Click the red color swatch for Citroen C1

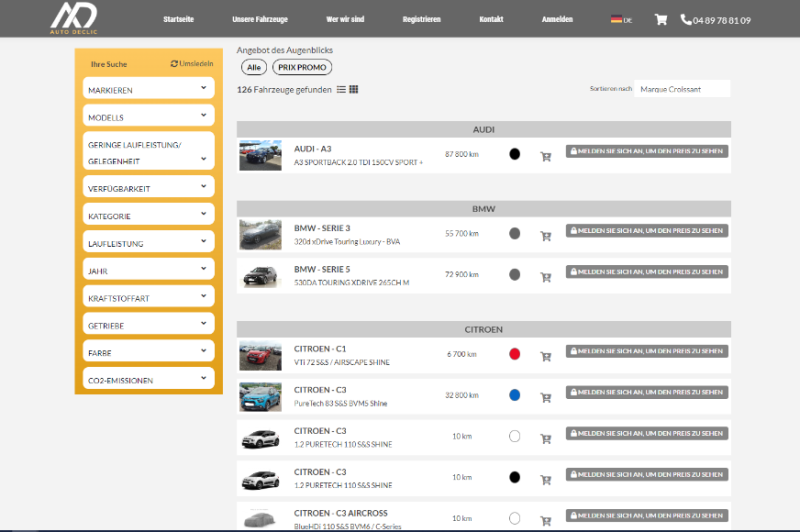(514, 354)
